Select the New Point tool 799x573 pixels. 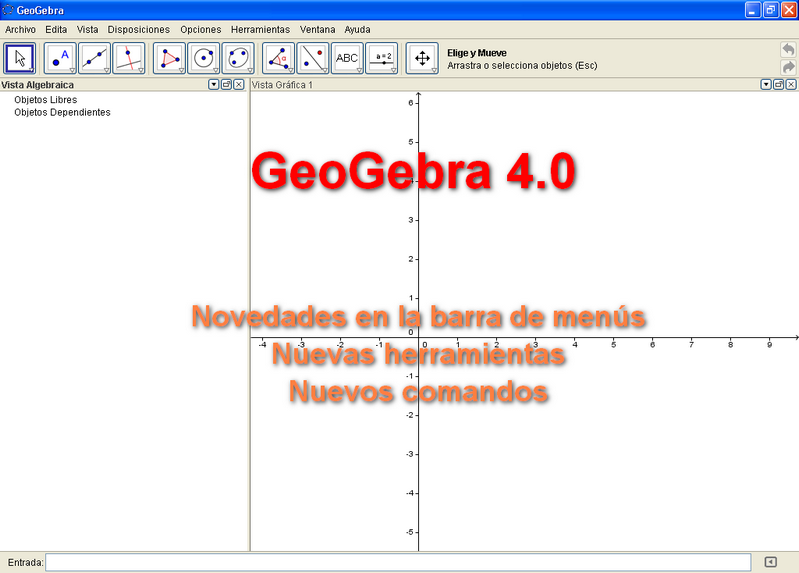pos(61,59)
